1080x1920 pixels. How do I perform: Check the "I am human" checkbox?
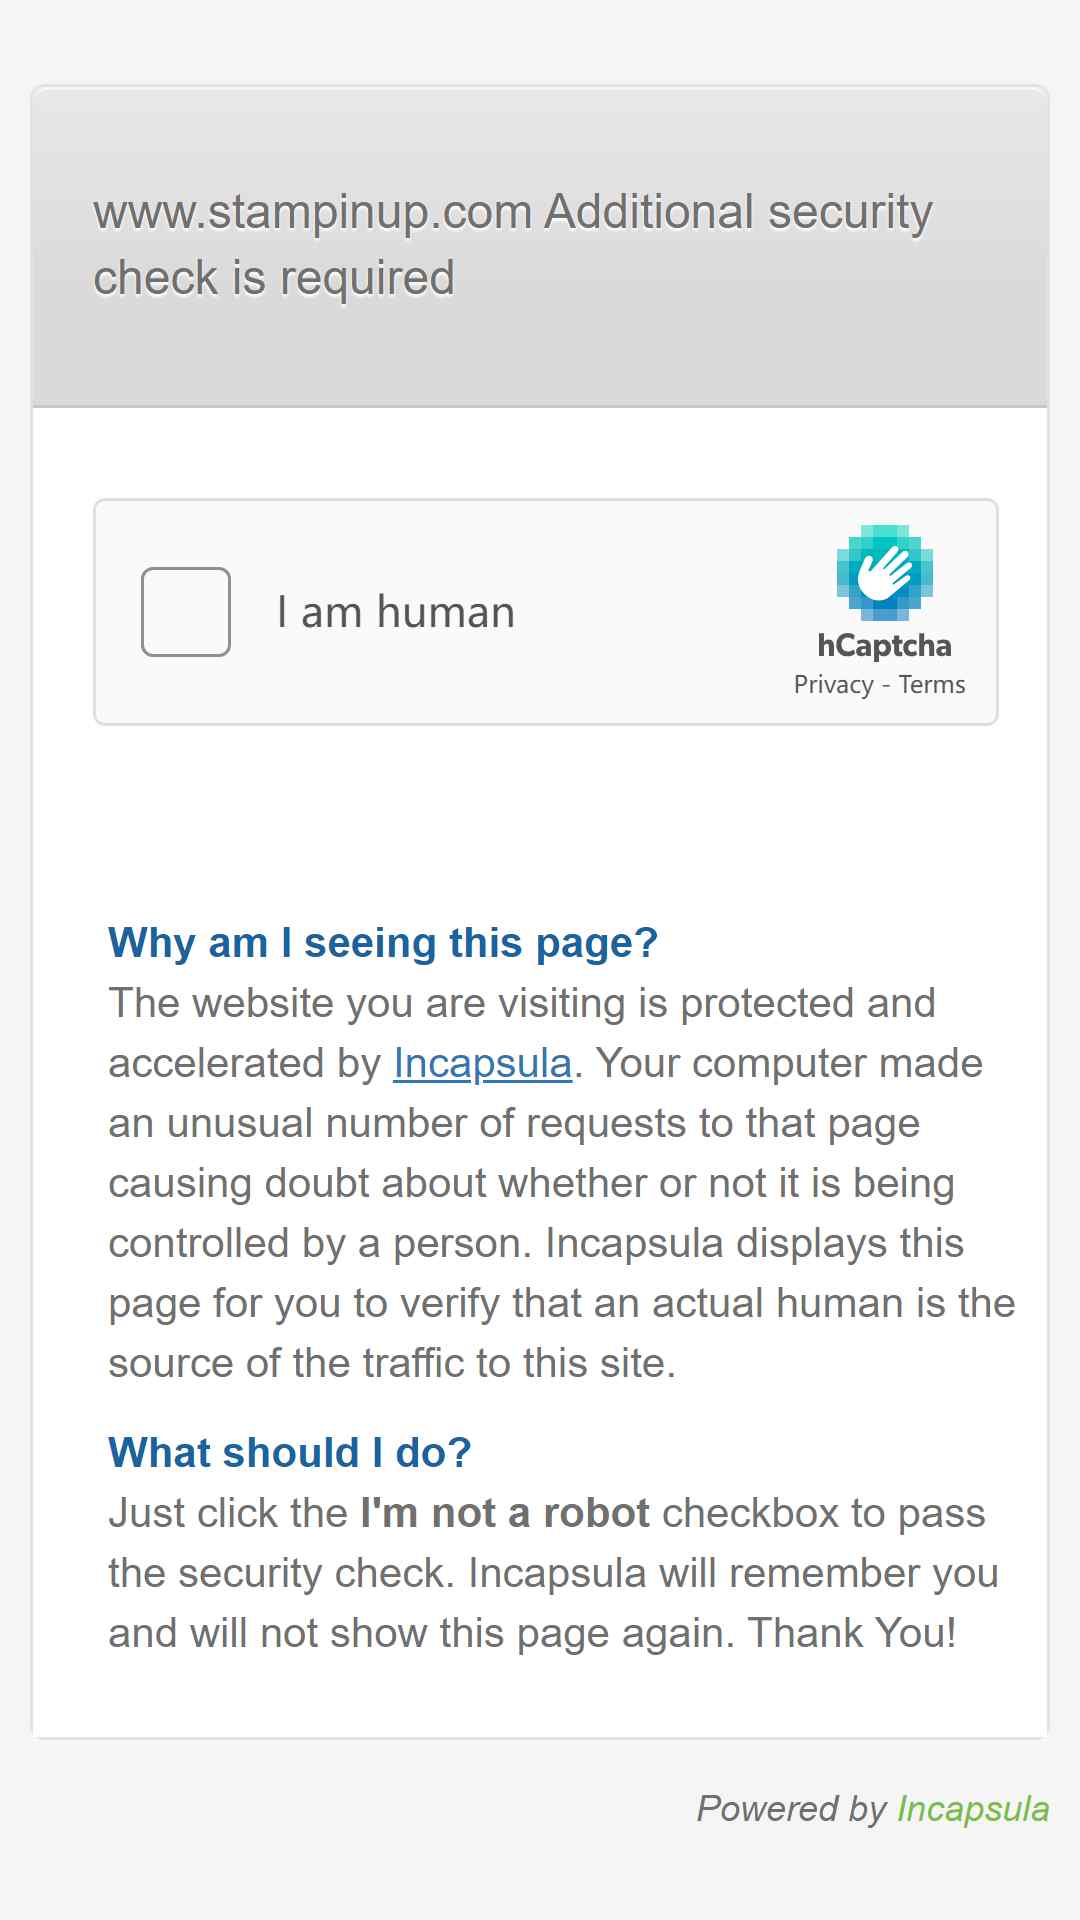point(186,612)
